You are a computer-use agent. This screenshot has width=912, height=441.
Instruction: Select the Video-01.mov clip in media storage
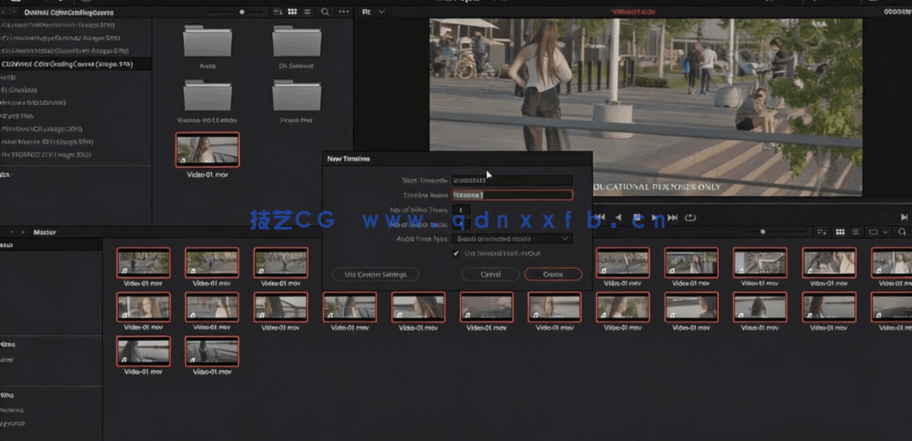click(x=207, y=150)
